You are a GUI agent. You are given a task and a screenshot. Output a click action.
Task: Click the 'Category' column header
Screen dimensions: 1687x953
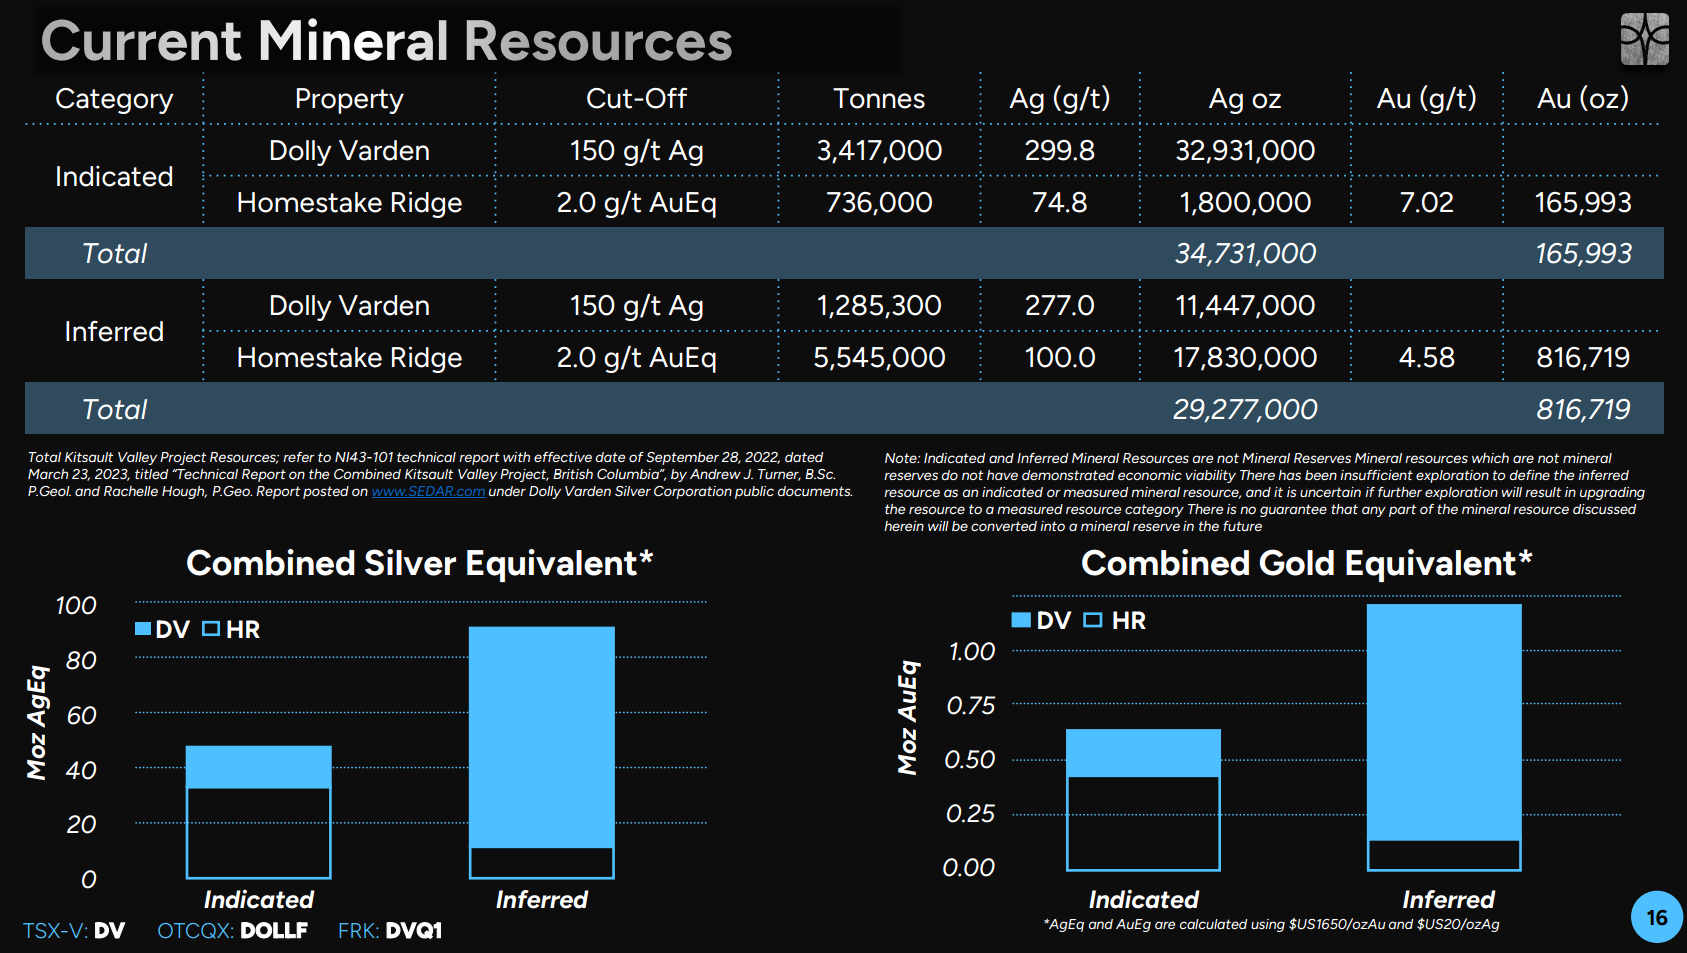click(x=114, y=99)
